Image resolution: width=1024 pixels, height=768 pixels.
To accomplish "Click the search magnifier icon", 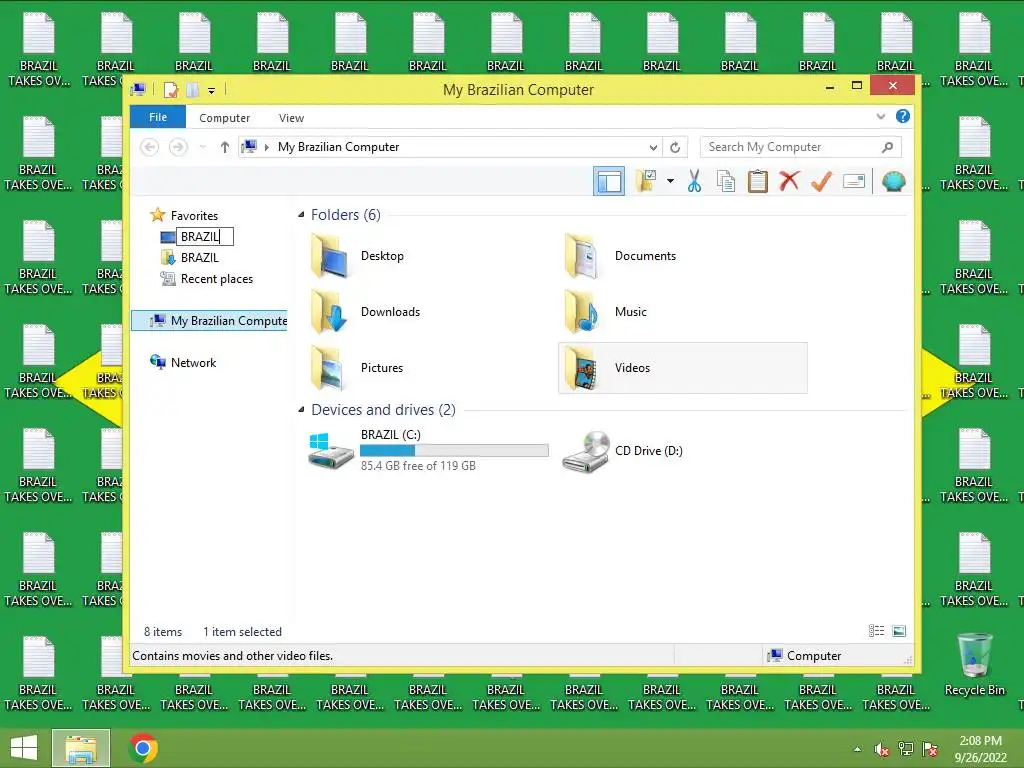I will tap(888, 147).
